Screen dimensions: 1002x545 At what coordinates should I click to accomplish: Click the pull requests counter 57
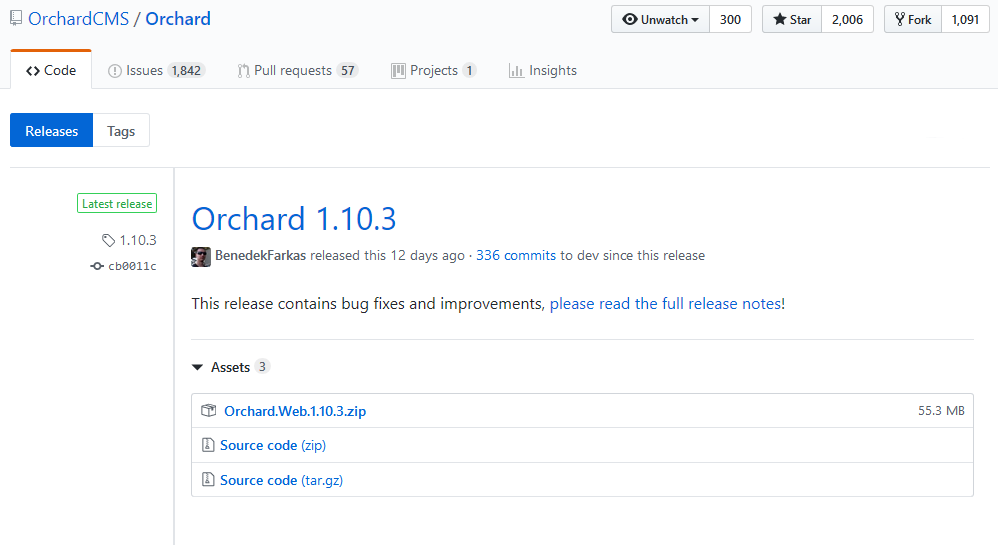[x=348, y=70]
